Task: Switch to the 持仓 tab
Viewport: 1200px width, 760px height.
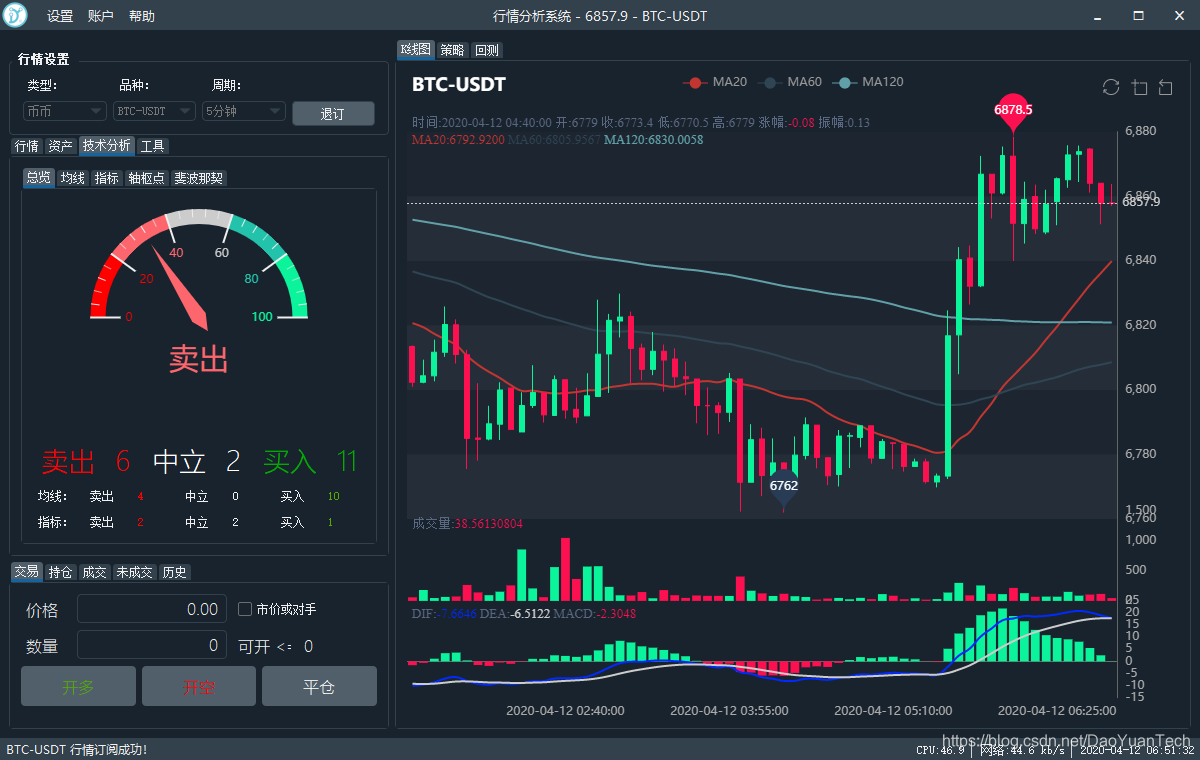Action: 61,572
